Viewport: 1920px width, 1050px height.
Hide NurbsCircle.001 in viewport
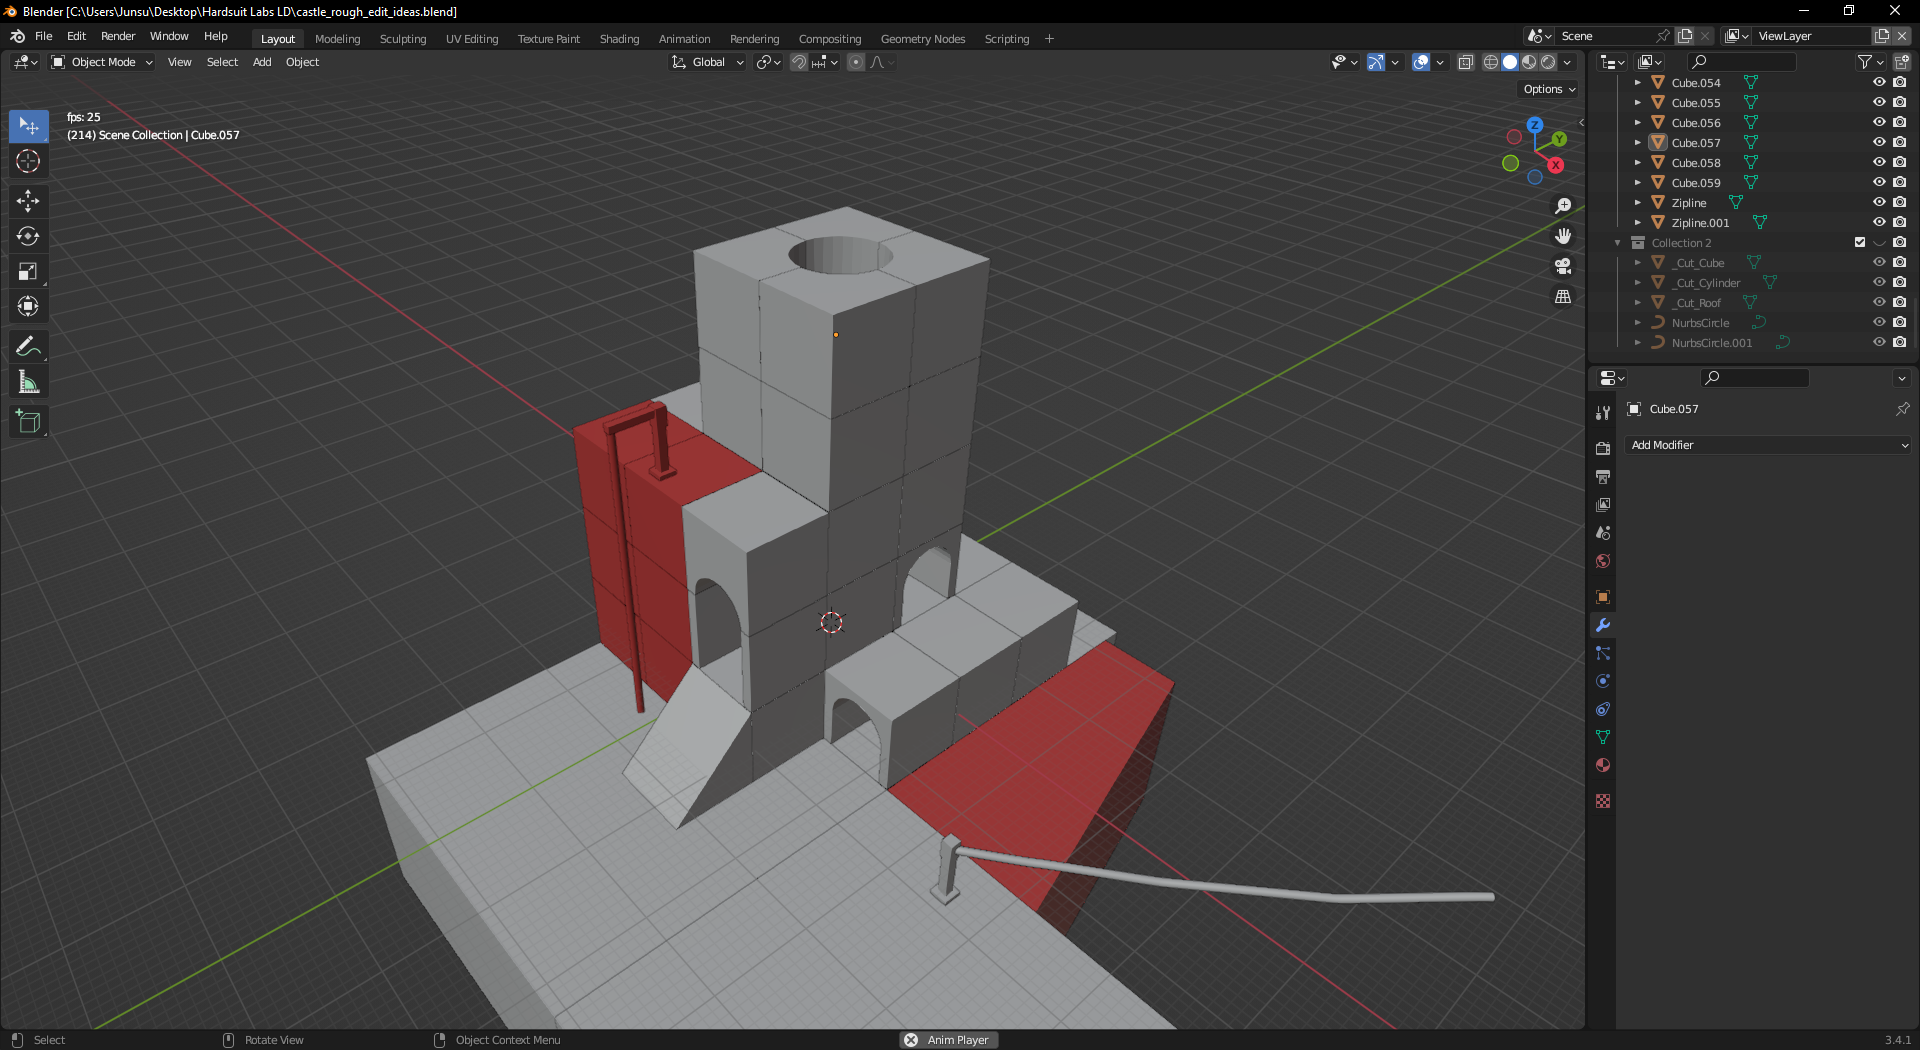coord(1879,342)
